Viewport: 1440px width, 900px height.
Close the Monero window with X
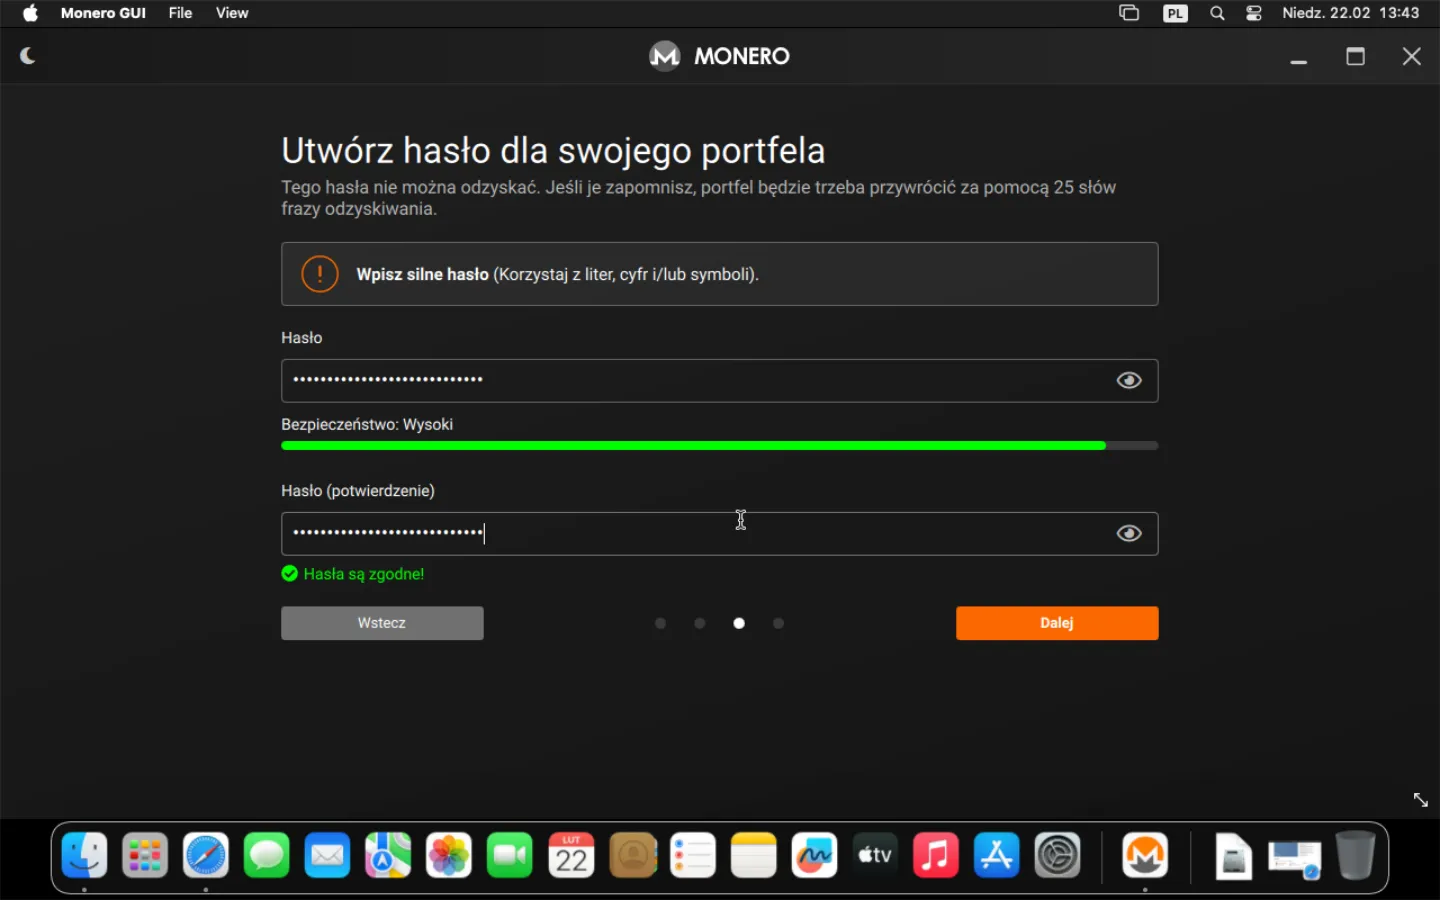tap(1412, 56)
